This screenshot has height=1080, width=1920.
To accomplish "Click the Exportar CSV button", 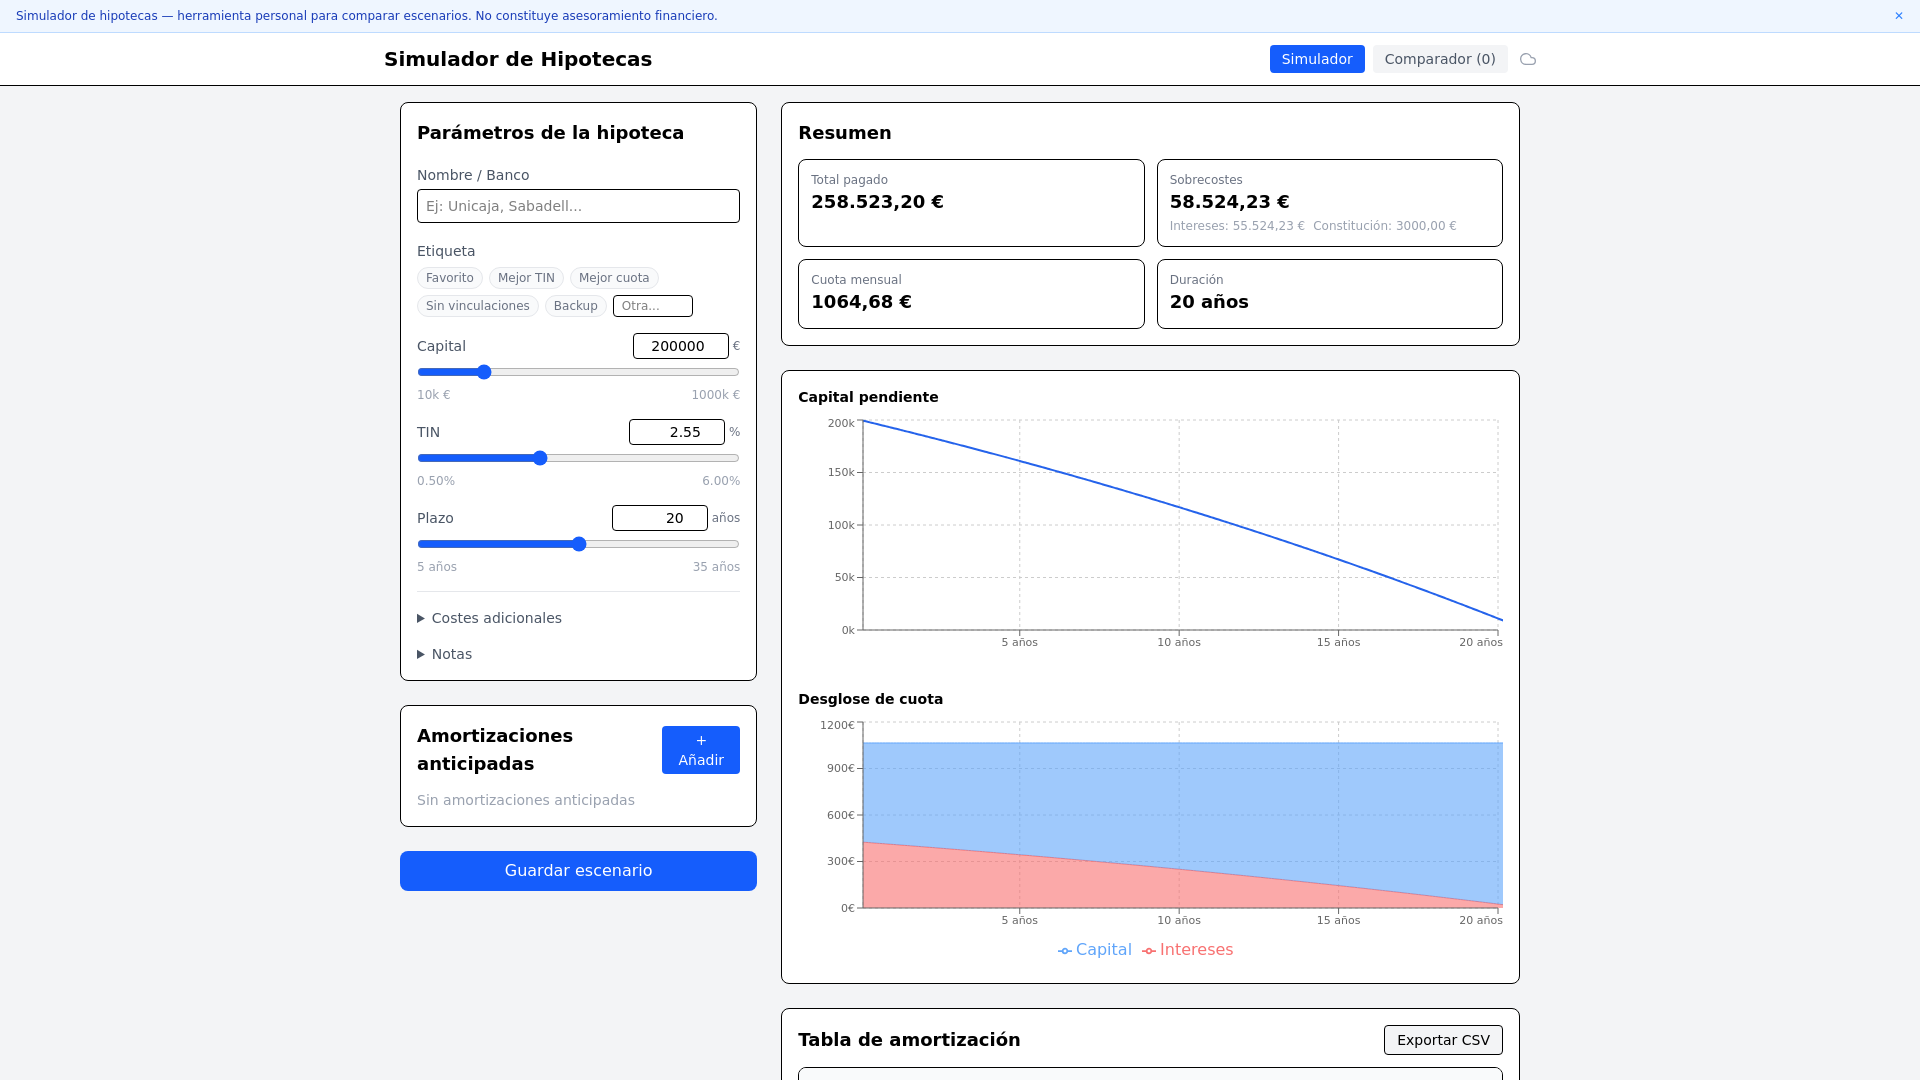I will [x=1443, y=1040].
